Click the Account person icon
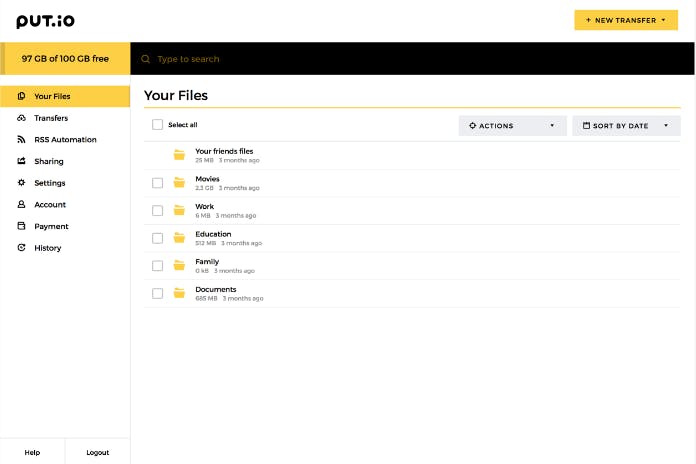696x464 pixels. tap(21, 204)
